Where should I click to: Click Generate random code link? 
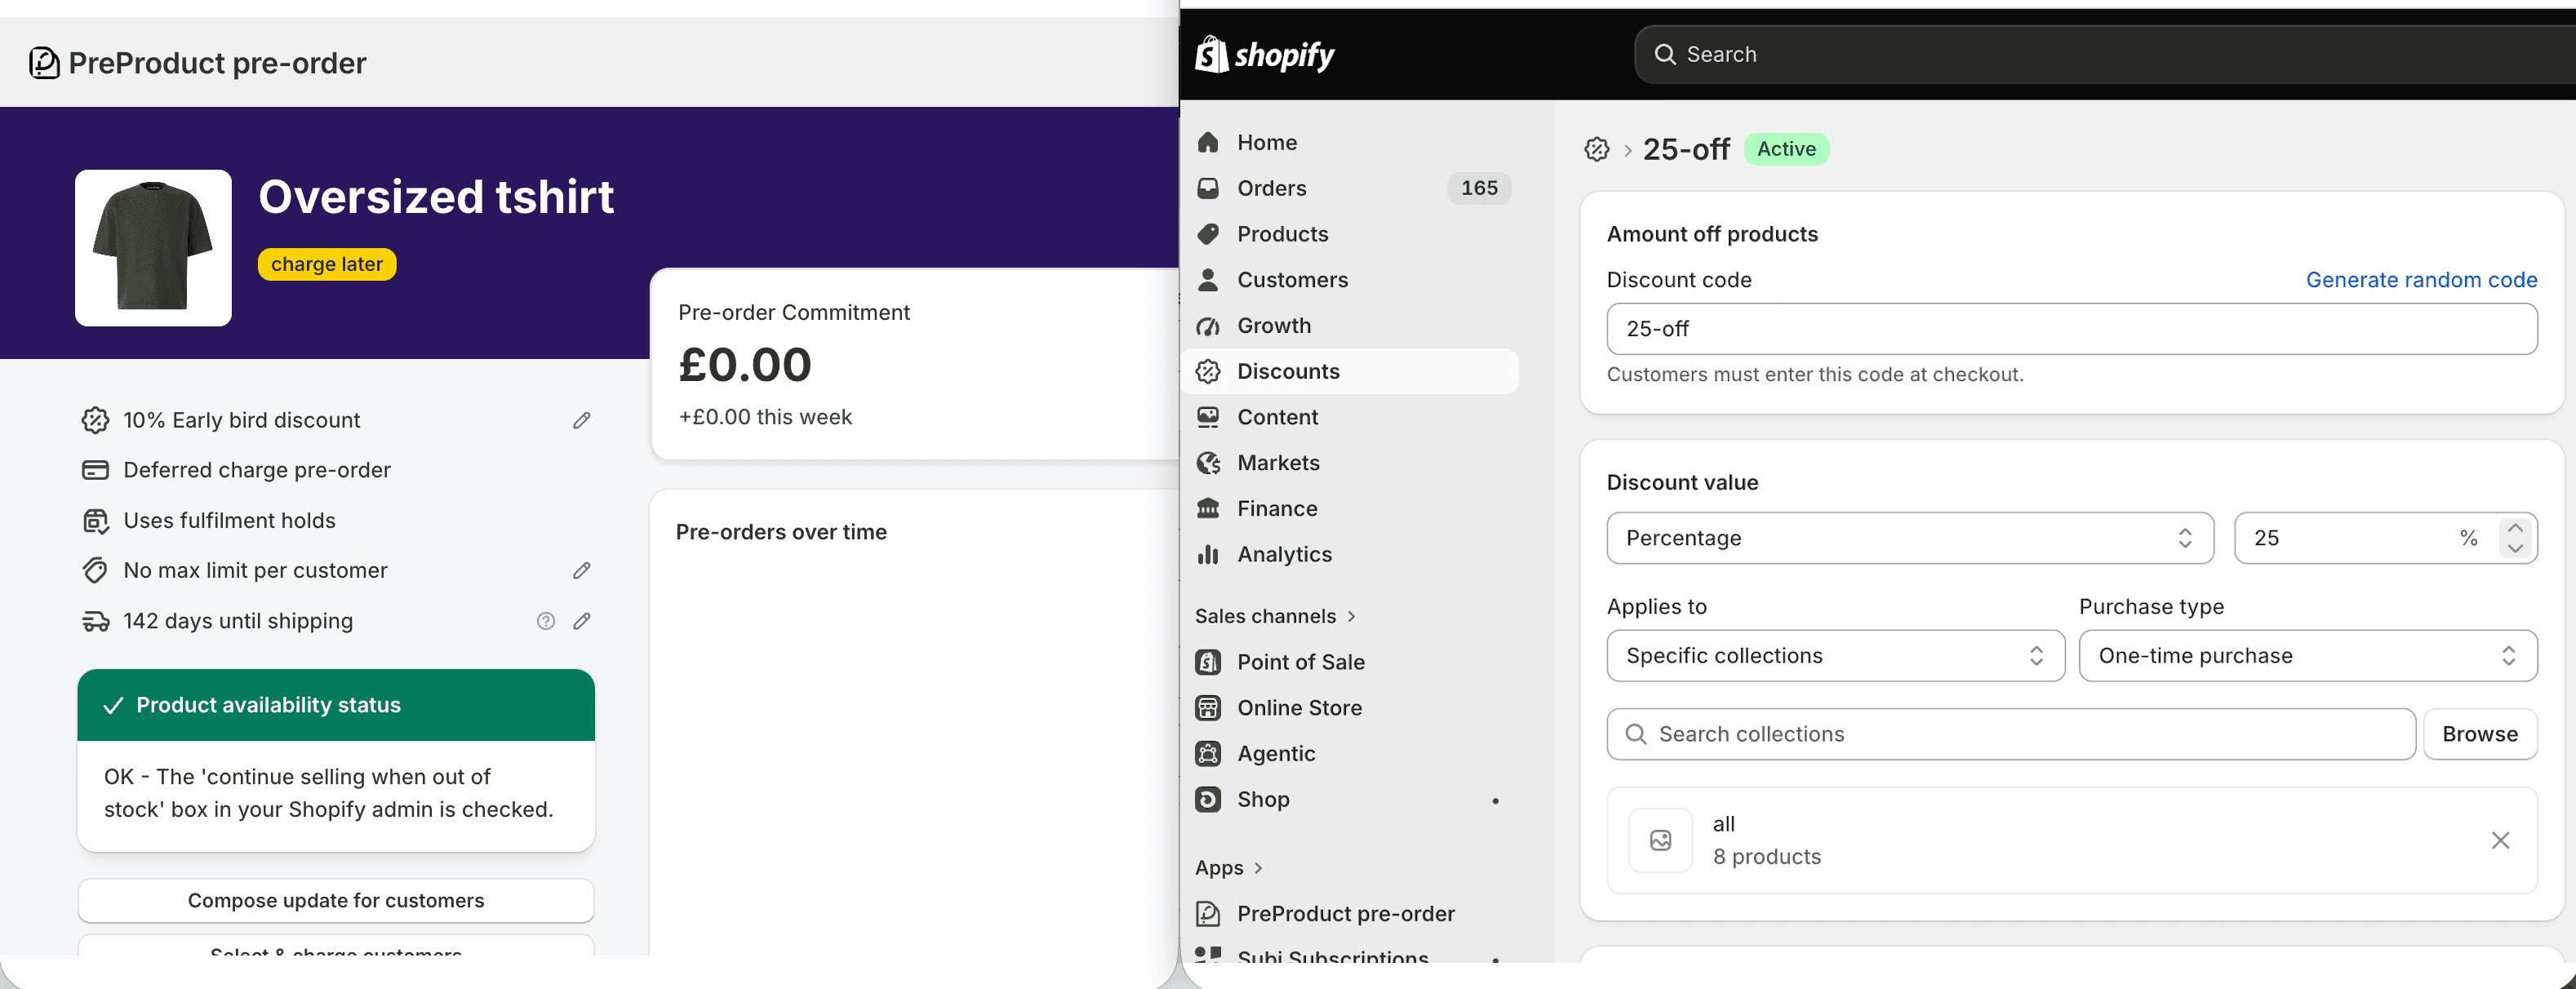(2421, 280)
